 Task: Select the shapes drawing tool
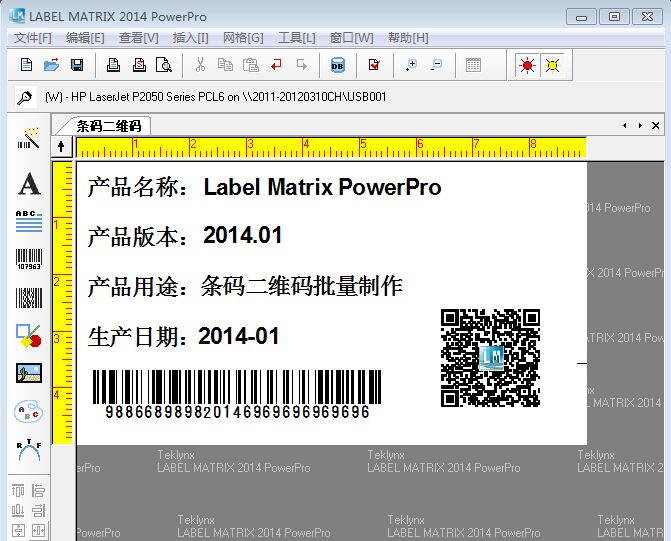[28, 336]
